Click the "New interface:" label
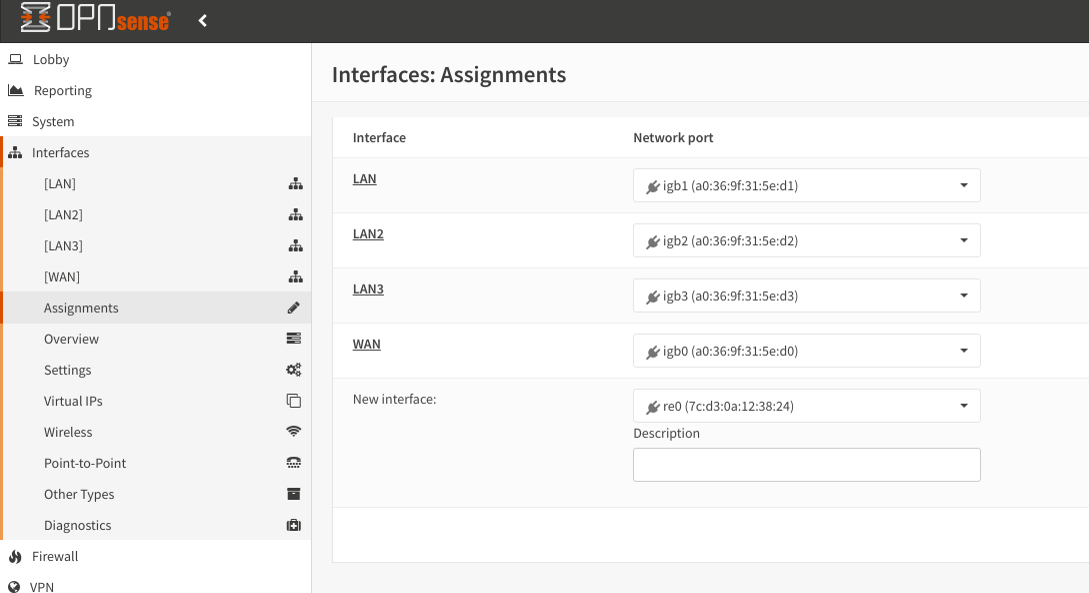This screenshot has height=593, width=1089. (394, 399)
